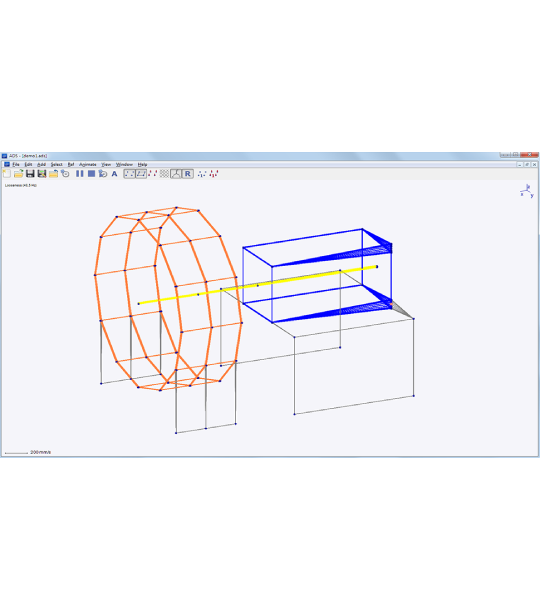
Task: Click the red-blue point labels icon
Action: coord(153,174)
